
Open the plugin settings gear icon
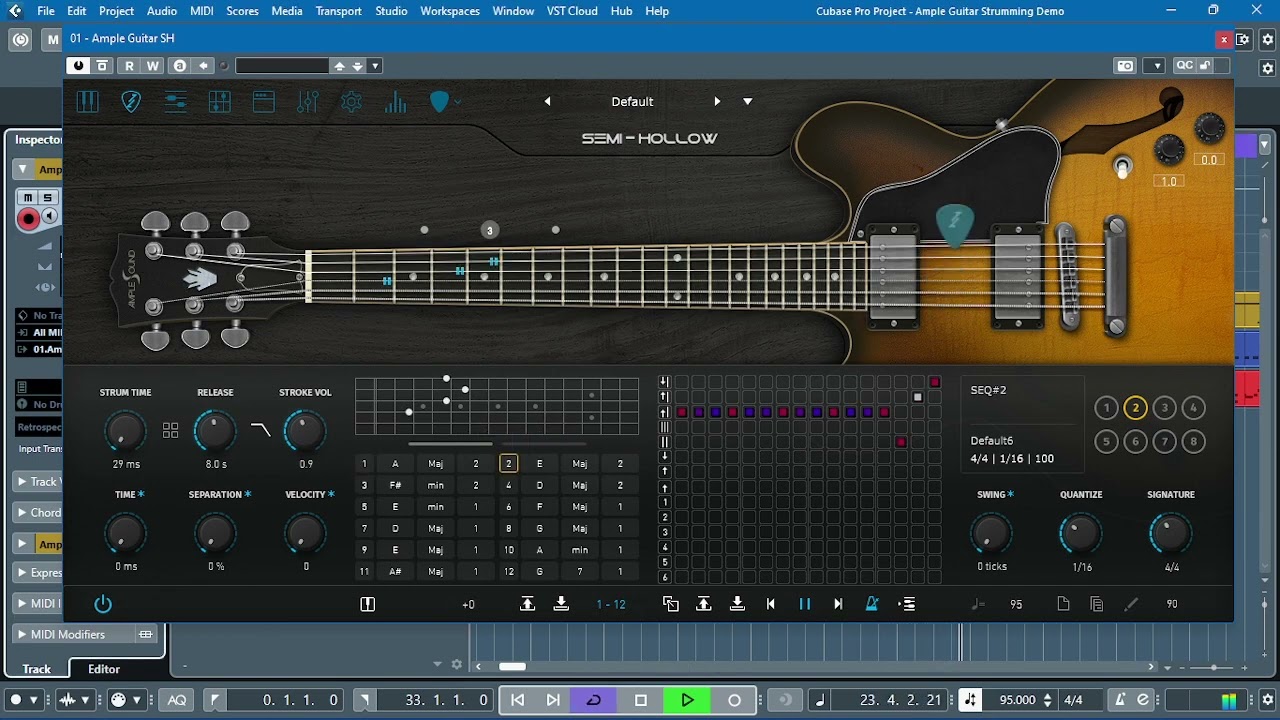tap(350, 101)
